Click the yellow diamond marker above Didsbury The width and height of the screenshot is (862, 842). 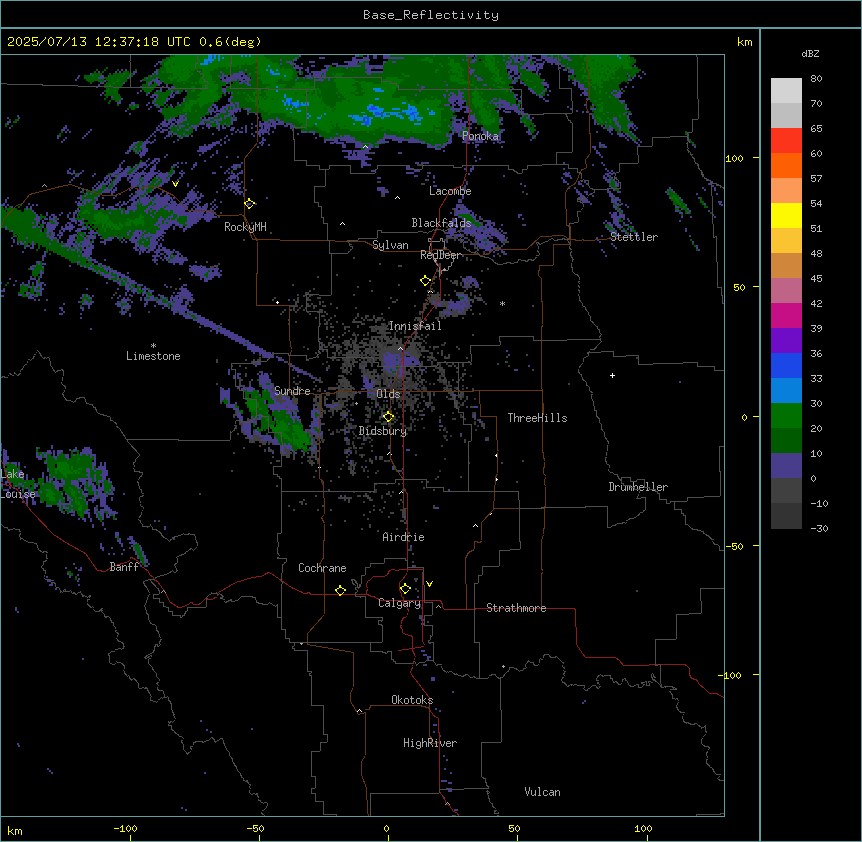coord(388,417)
